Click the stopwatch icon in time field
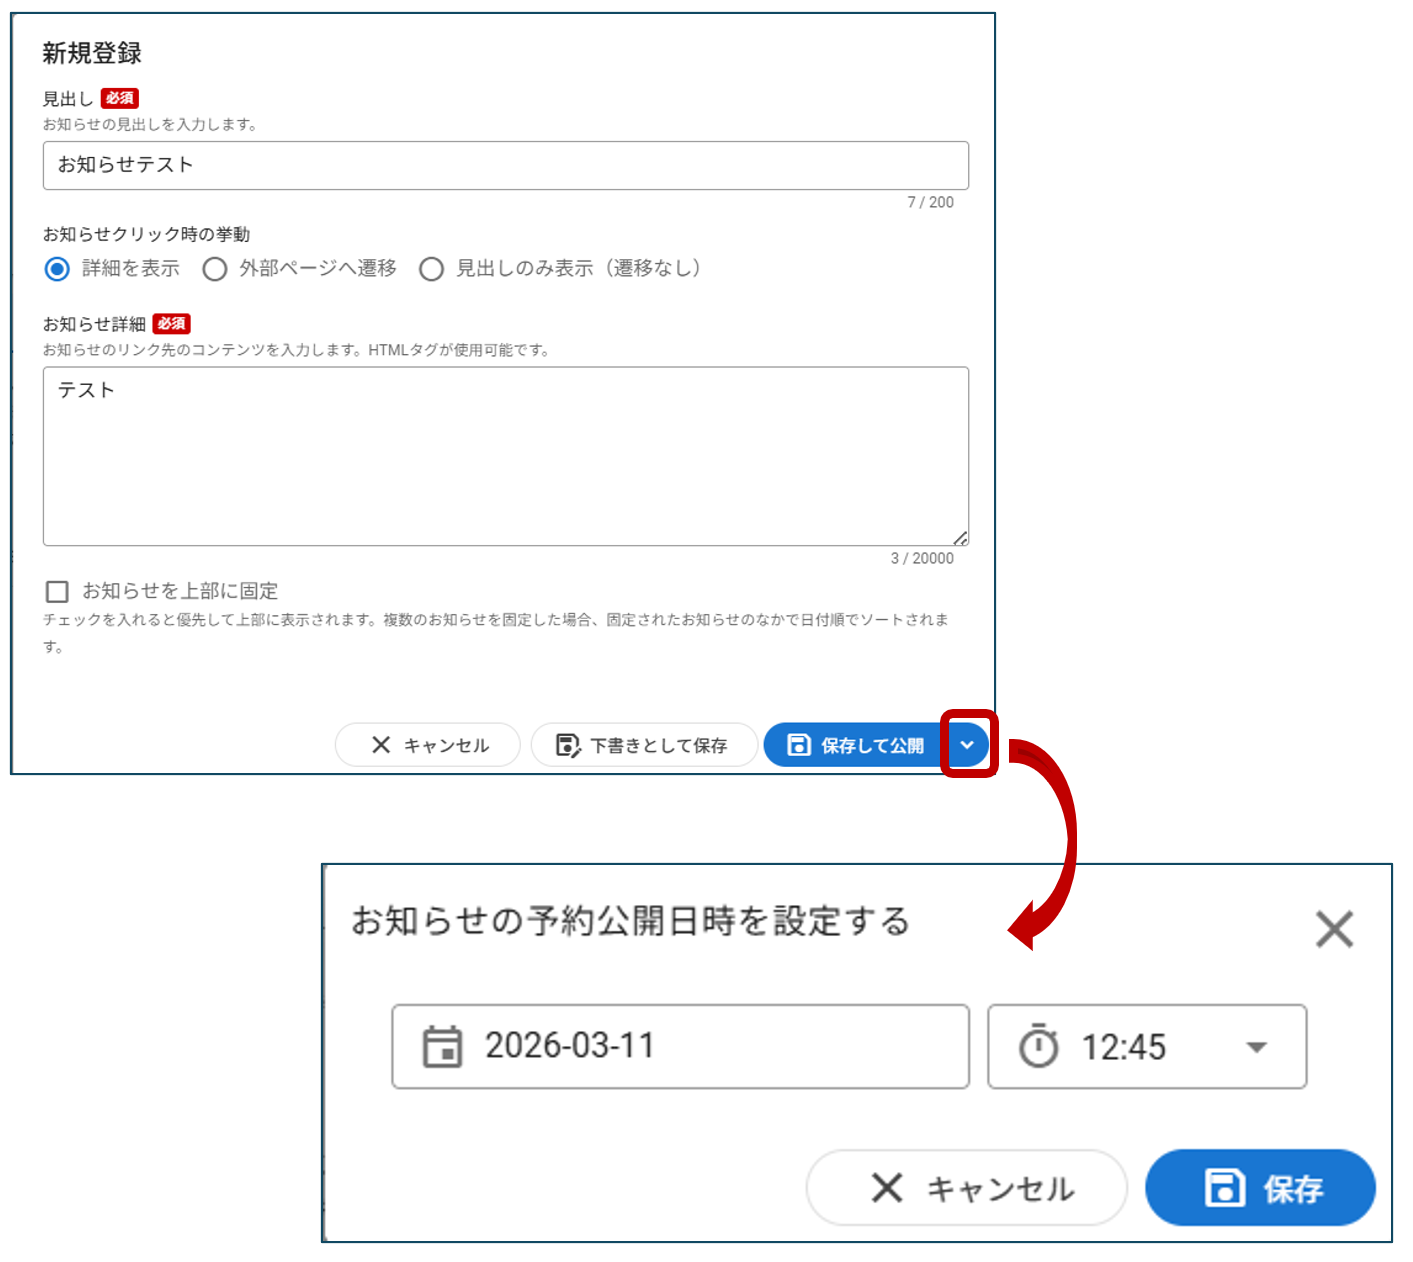Viewport: 1413px width, 1262px height. [x=1038, y=1047]
